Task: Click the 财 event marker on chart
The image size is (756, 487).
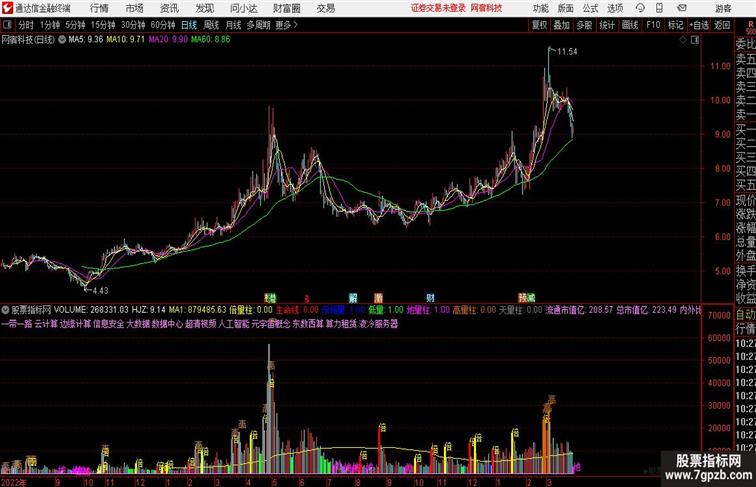Action: click(430, 298)
